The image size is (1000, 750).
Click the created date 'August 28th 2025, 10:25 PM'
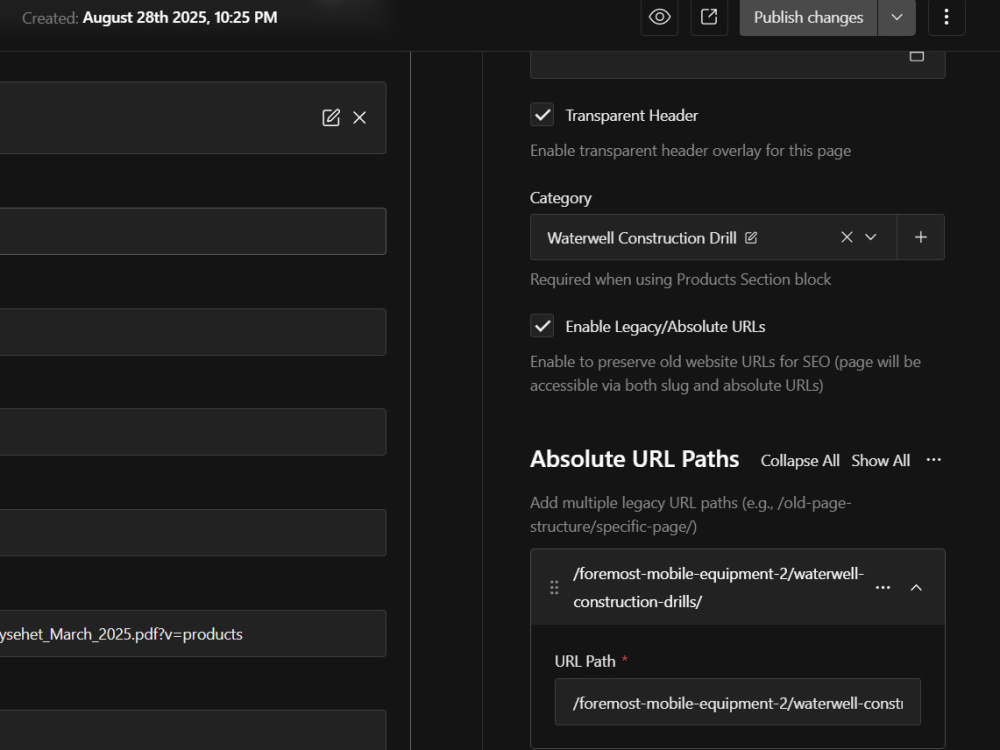(x=180, y=18)
